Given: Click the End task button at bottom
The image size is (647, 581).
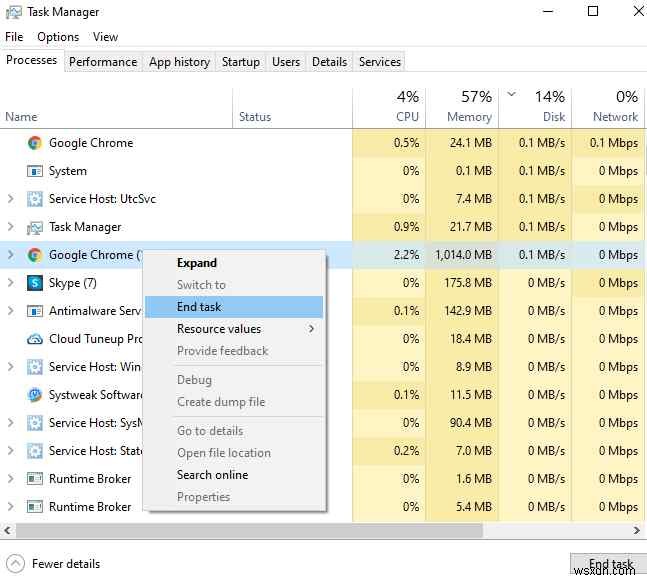Looking at the screenshot, I should (x=607, y=564).
